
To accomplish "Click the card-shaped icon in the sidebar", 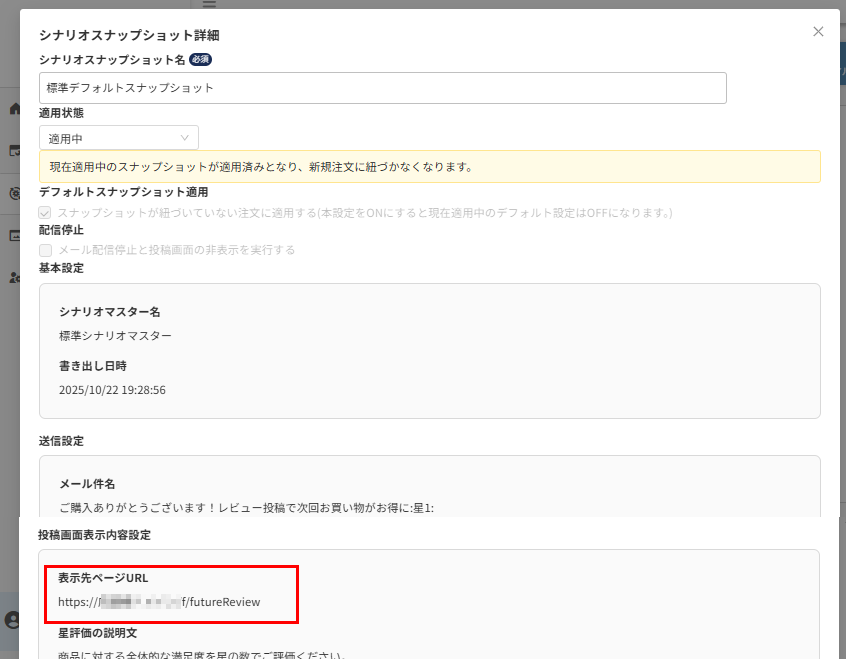I will tap(13, 236).
